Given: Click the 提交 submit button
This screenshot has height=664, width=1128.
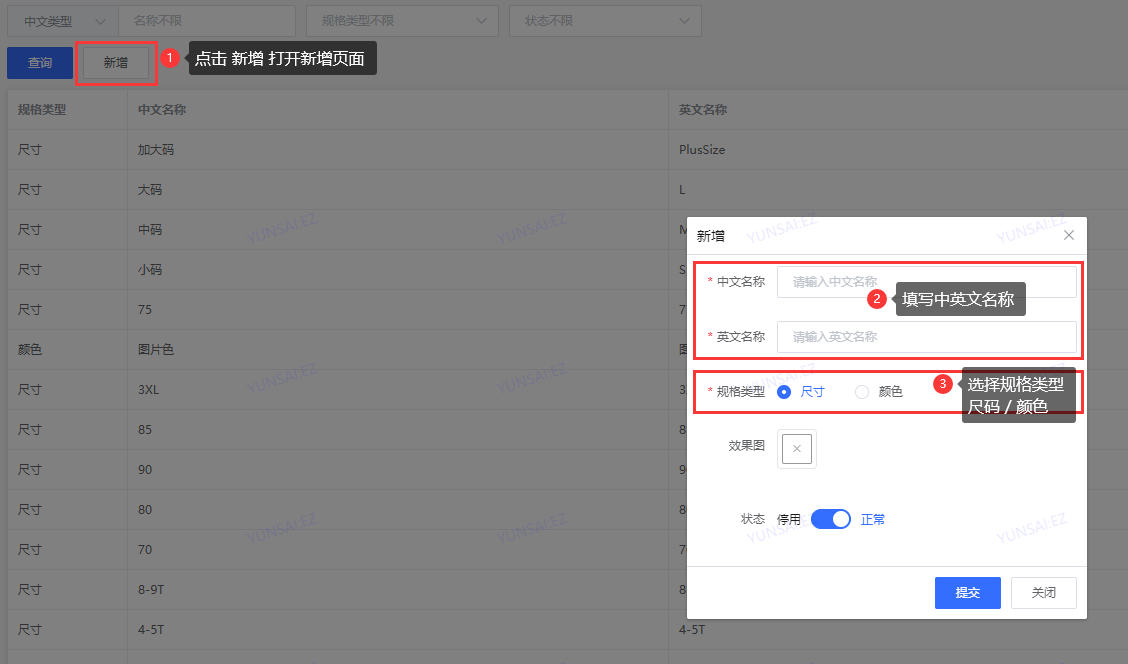Looking at the screenshot, I should point(968,593).
